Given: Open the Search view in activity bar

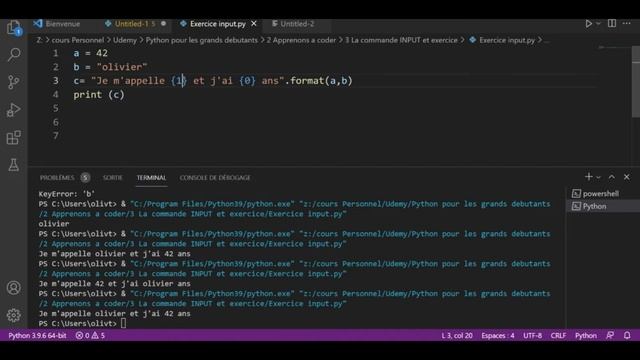Looking at the screenshot, I should [x=13, y=55].
